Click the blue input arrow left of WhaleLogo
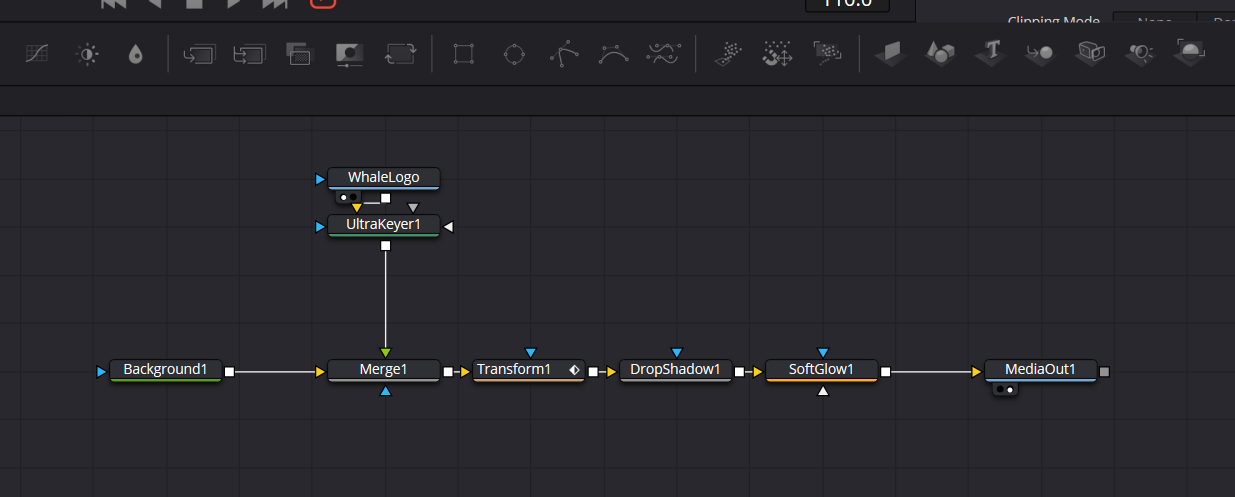Image resolution: width=1235 pixels, height=497 pixels. pyautogui.click(x=320, y=179)
